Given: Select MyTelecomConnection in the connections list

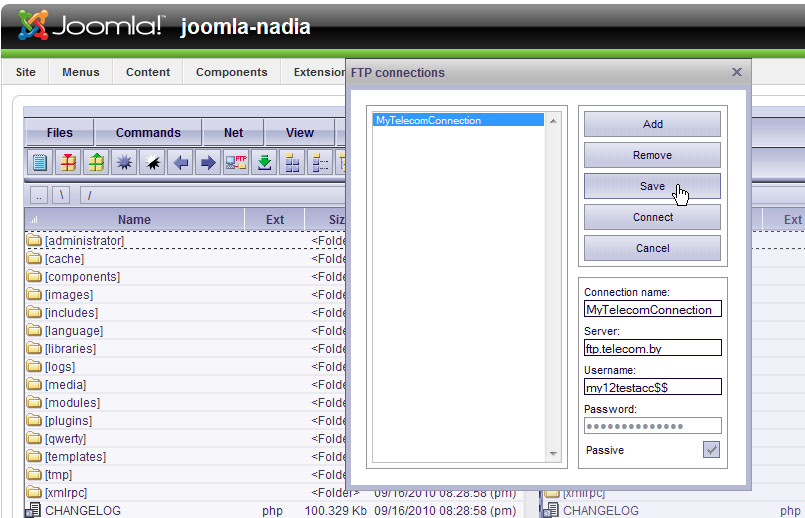Looking at the screenshot, I should coord(458,120).
